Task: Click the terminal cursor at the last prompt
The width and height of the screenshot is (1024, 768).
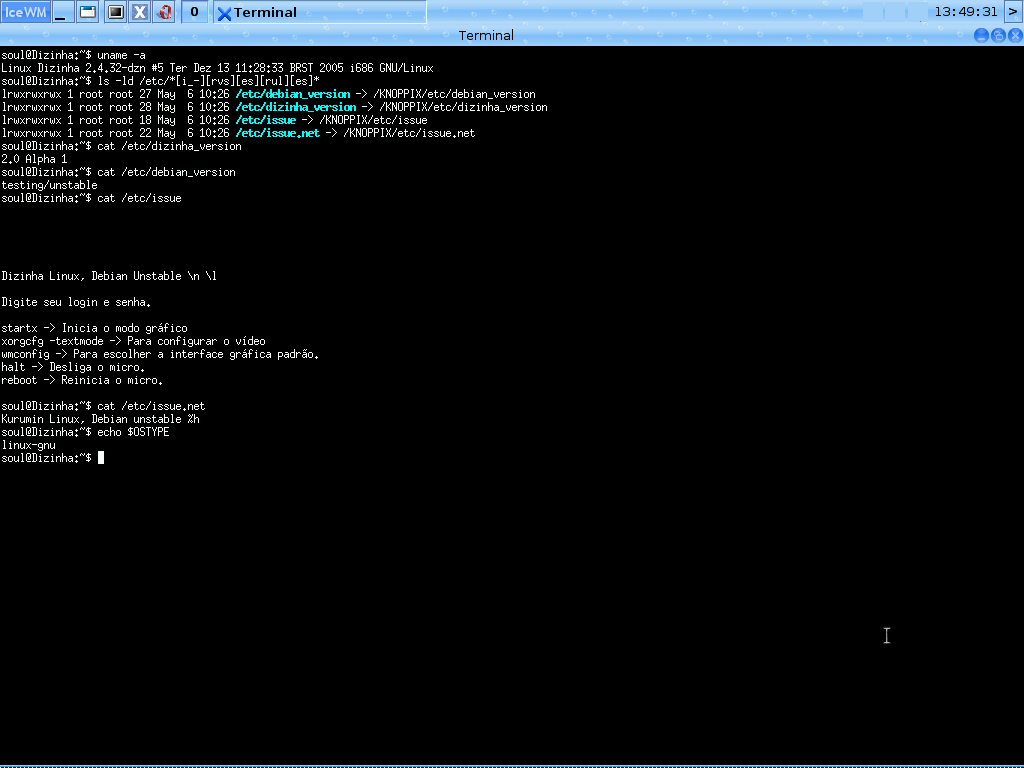Action: (101, 458)
